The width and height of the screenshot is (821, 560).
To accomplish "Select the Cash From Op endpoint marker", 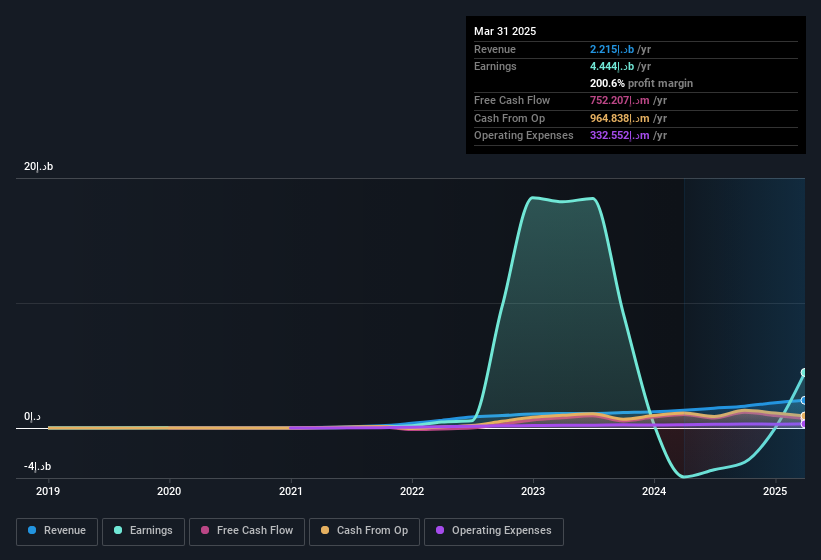I will tap(804, 416).
